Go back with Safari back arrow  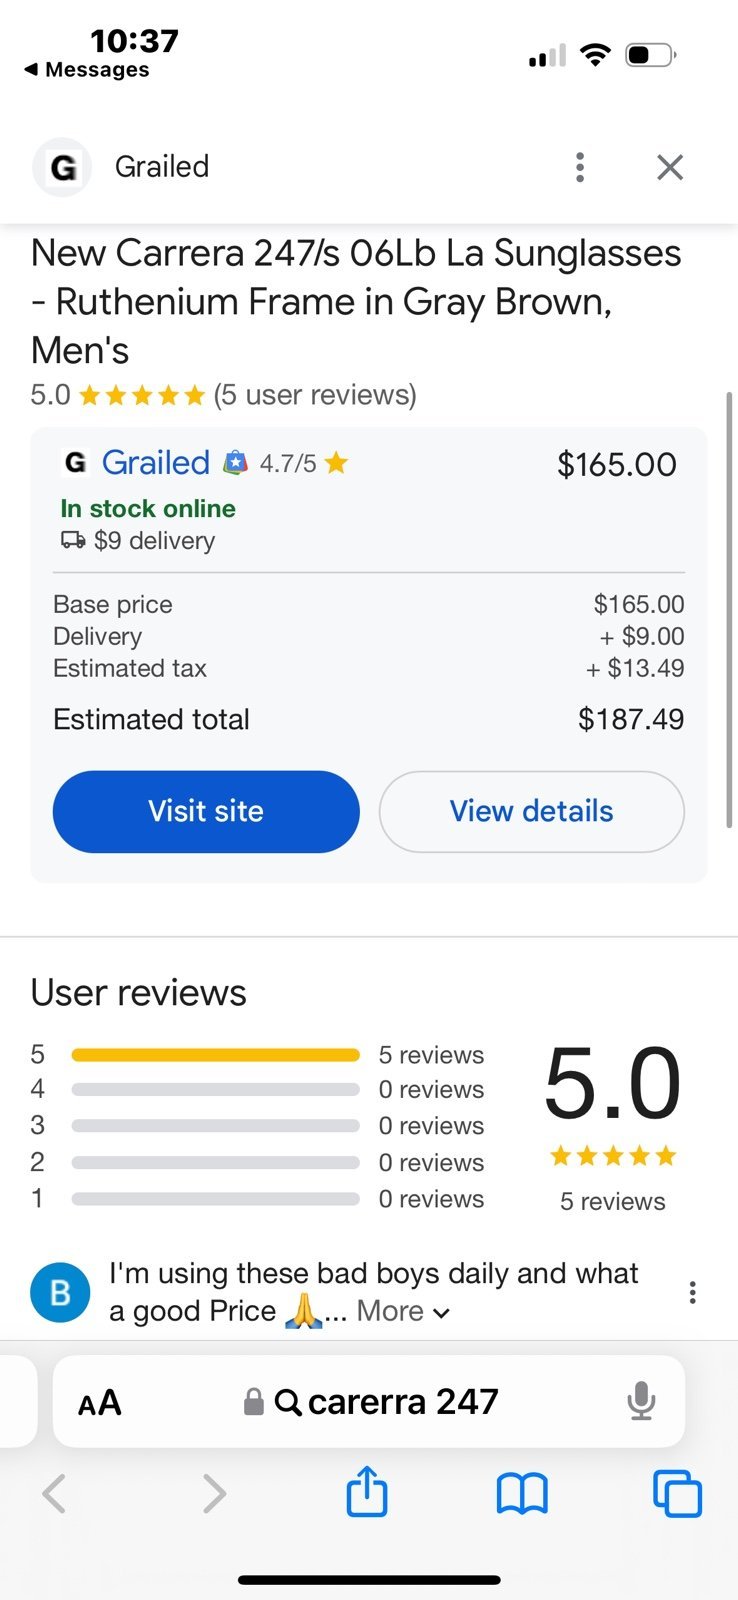(54, 1494)
